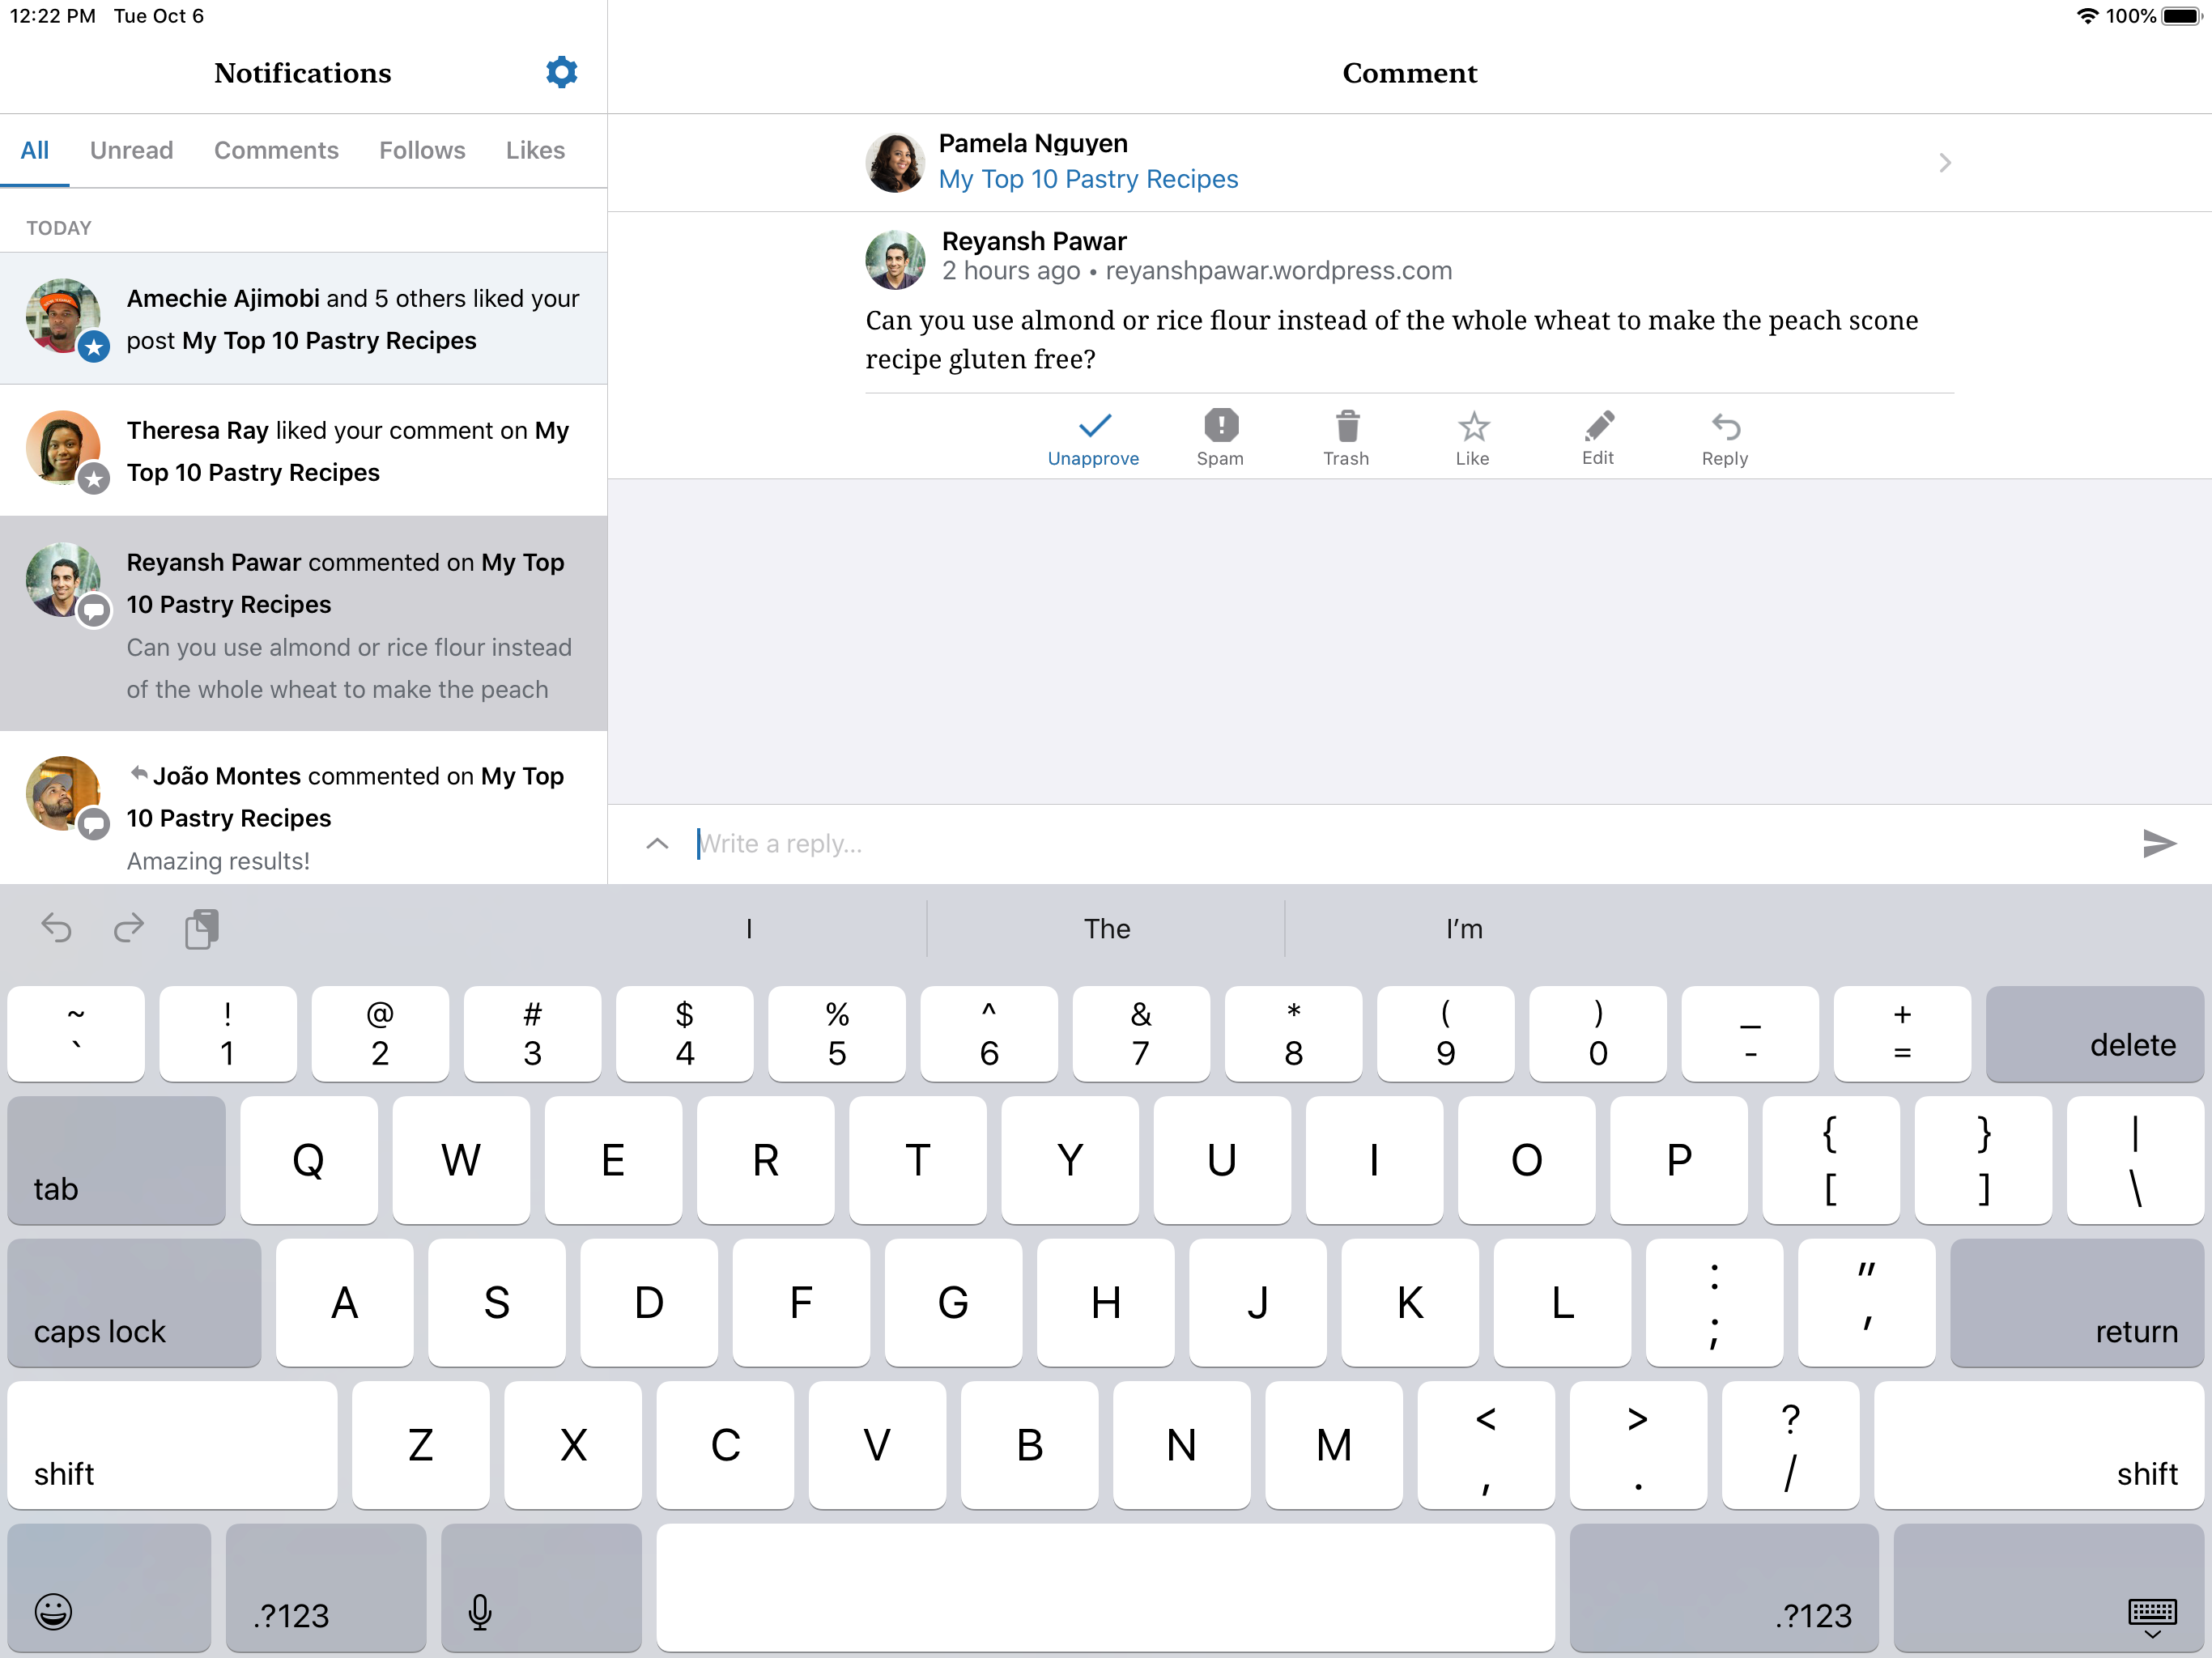Screen dimensions: 2212x1658
Task: Open My Top 10 Pastry Recipes link
Action: click(1088, 179)
